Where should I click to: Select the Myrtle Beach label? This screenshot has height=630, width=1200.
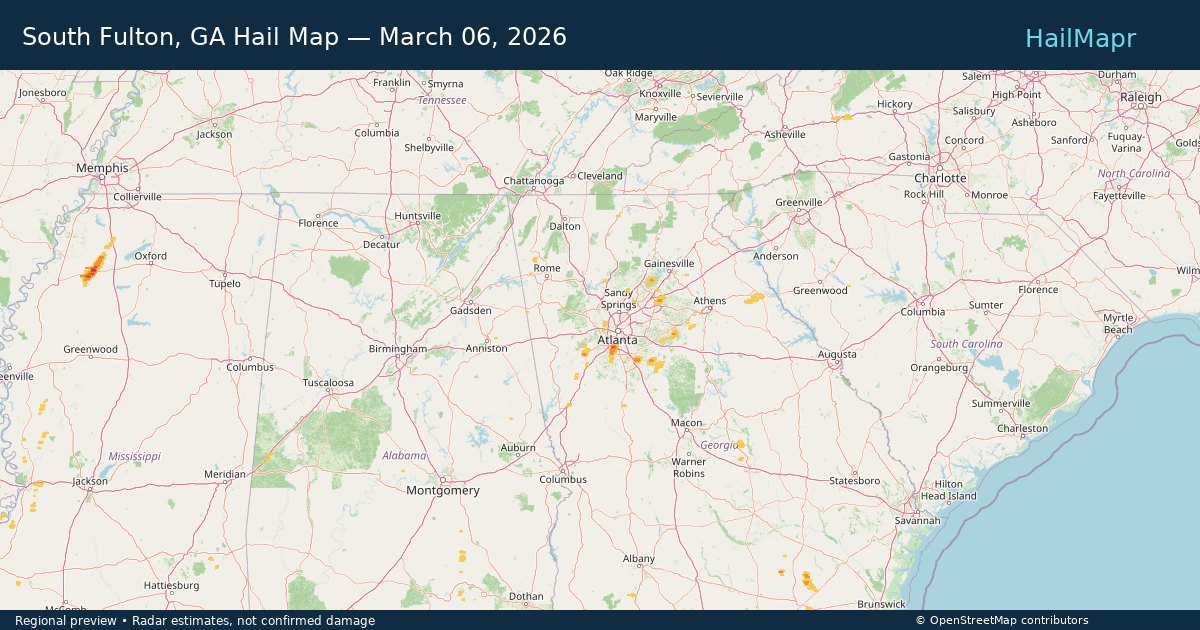click(x=1118, y=324)
